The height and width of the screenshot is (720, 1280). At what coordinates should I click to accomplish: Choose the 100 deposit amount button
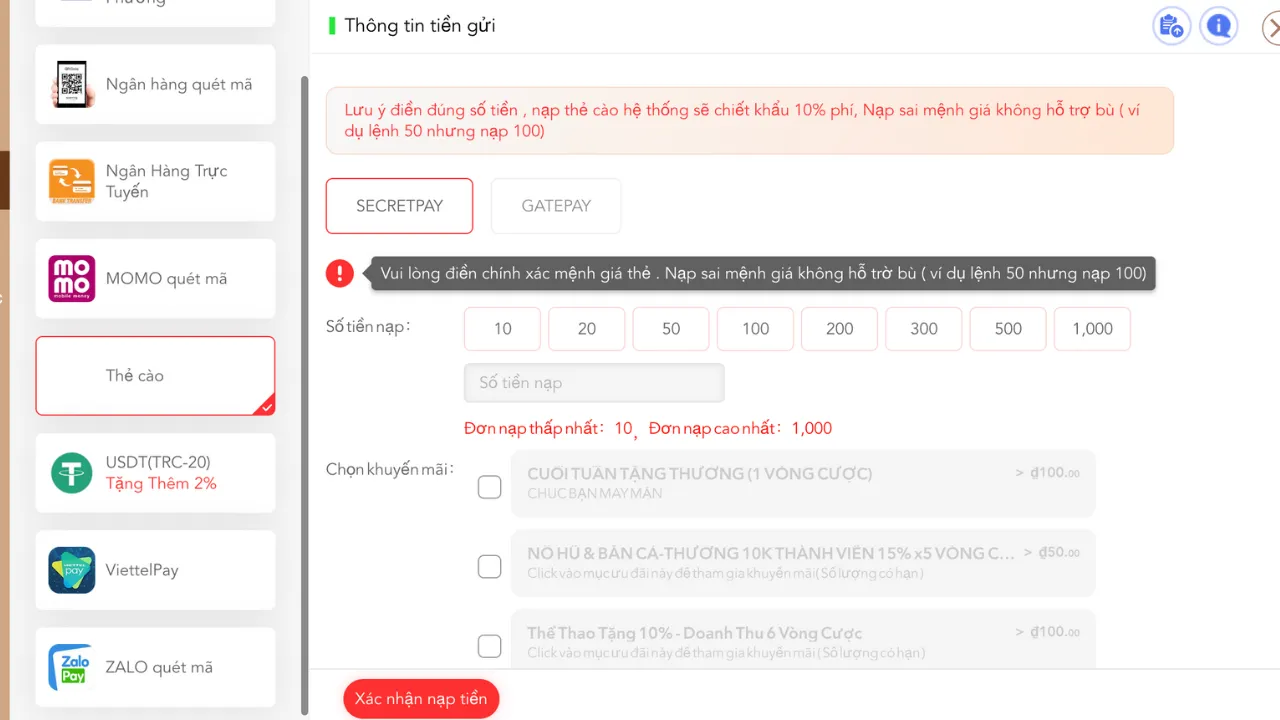755,329
